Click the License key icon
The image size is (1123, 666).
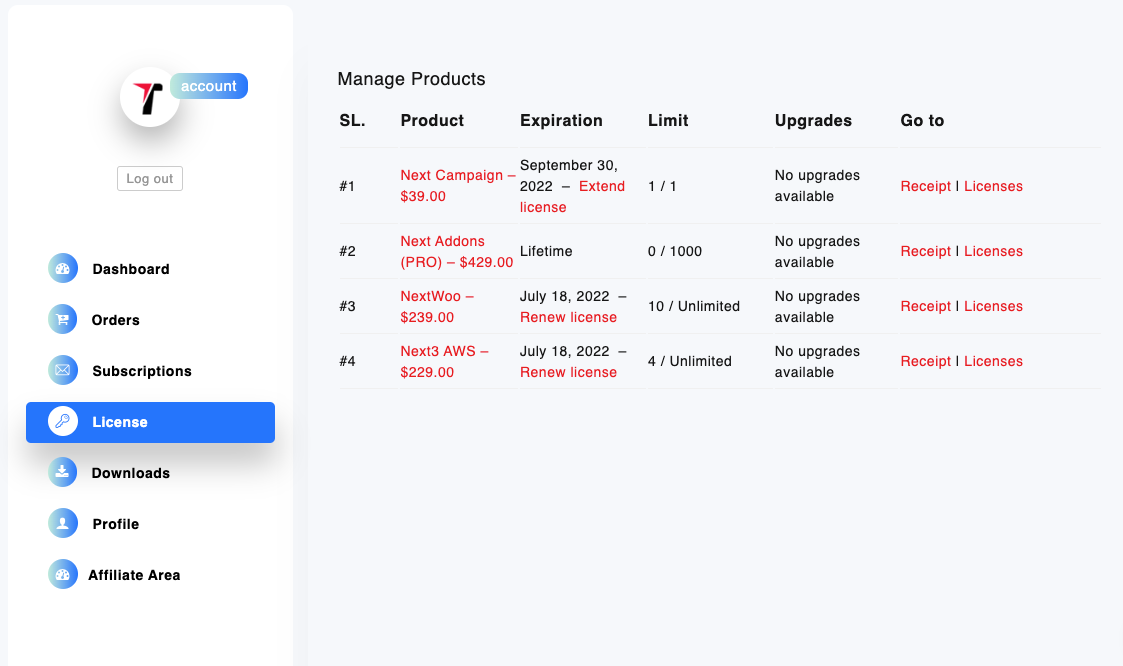click(62, 421)
